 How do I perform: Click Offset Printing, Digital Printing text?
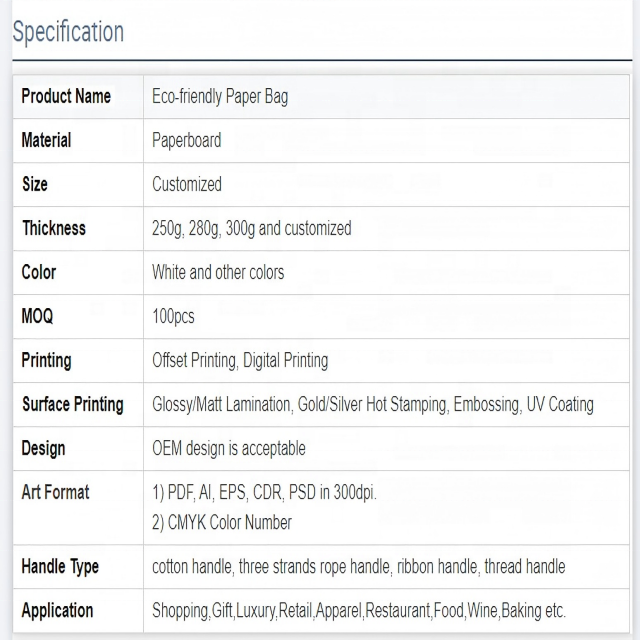coord(240,361)
